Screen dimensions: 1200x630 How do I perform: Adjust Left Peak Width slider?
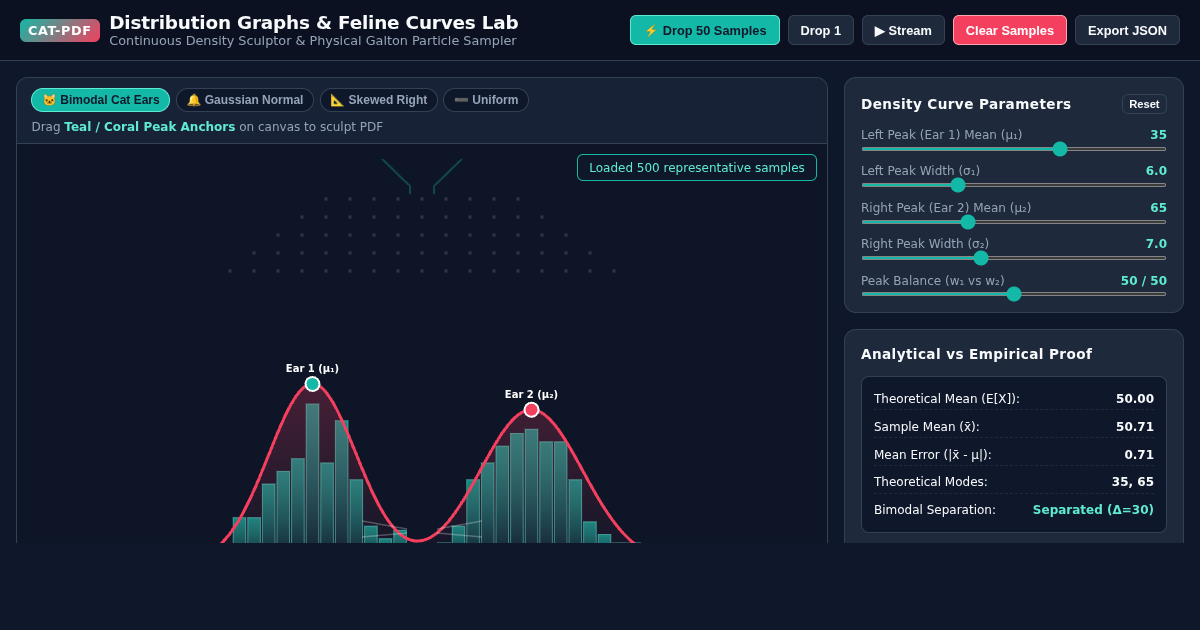1014,185
